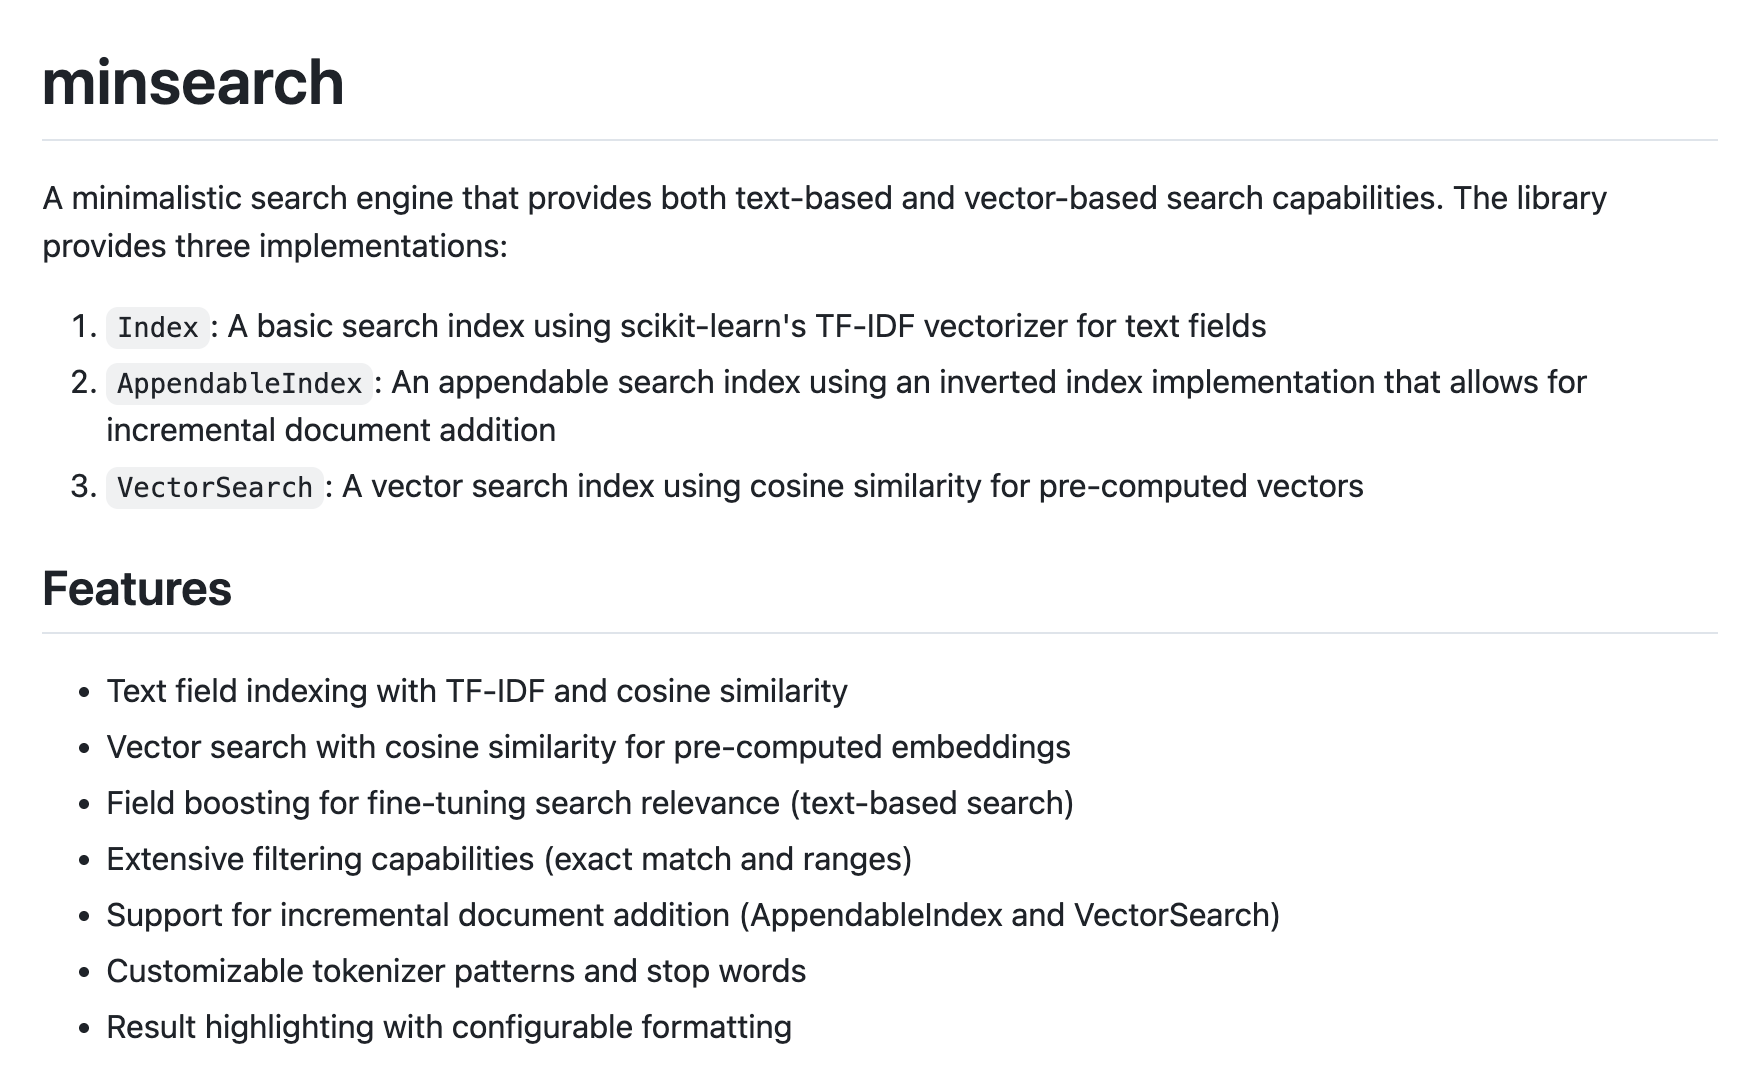Click 'Extensive filtering capabilities' bullet
Viewport: 1764px width, 1080px height.
point(509,859)
